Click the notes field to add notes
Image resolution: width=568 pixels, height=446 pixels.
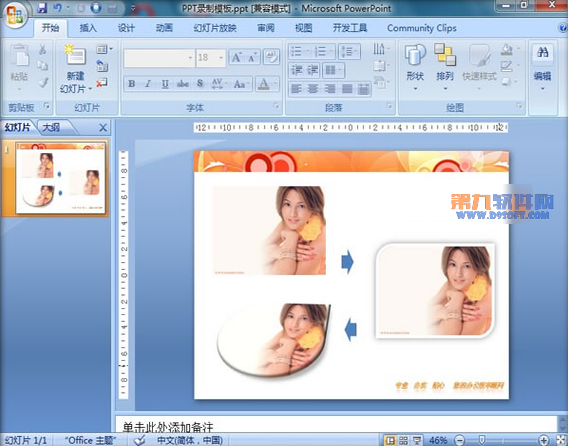(335, 425)
